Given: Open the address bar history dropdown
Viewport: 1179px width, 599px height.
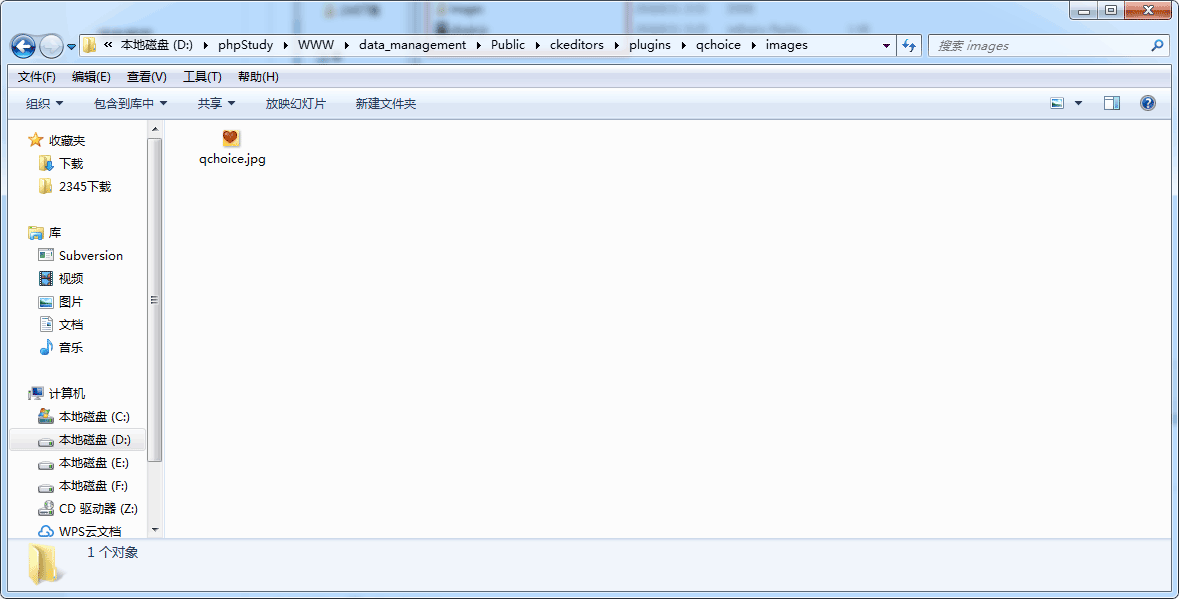Looking at the screenshot, I should coord(886,45).
